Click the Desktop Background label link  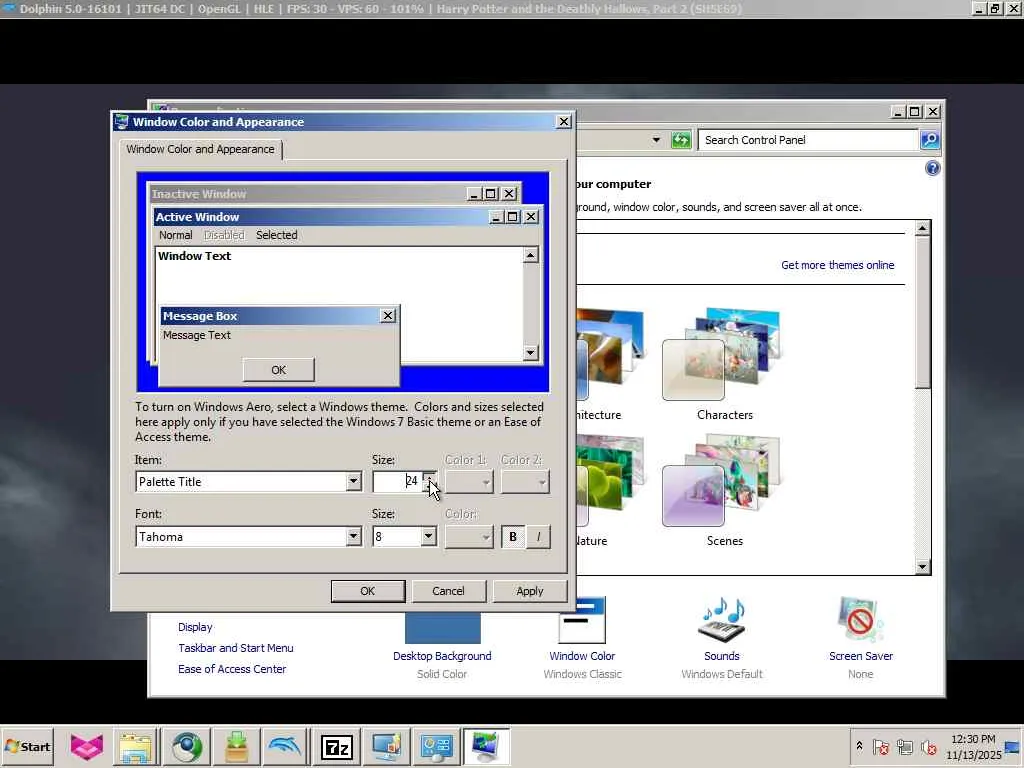442,656
